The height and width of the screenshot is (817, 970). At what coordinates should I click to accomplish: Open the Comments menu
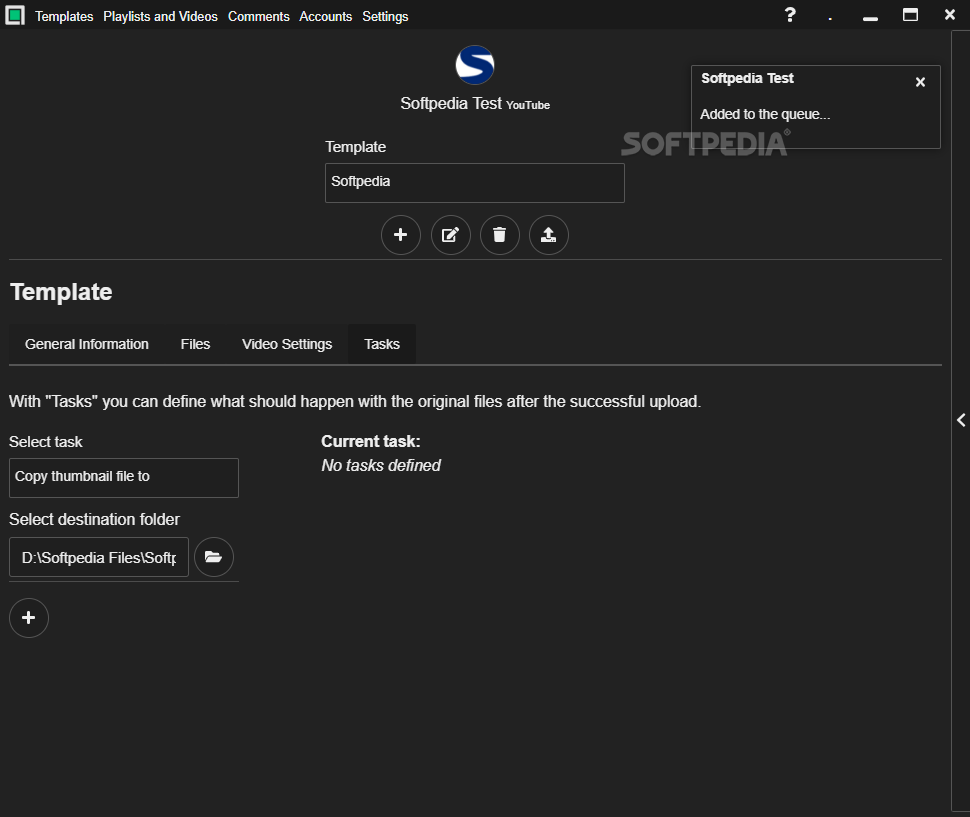(x=259, y=16)
